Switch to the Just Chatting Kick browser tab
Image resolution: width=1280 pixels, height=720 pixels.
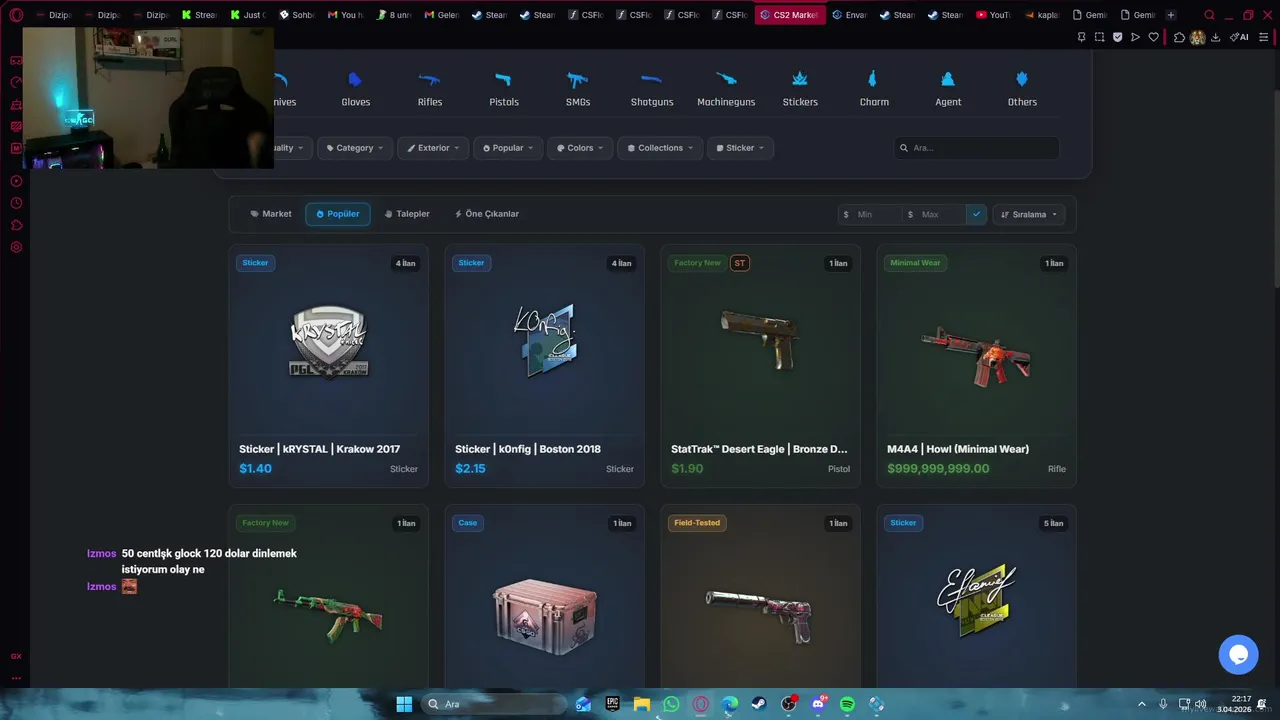[x=247, y=15]
